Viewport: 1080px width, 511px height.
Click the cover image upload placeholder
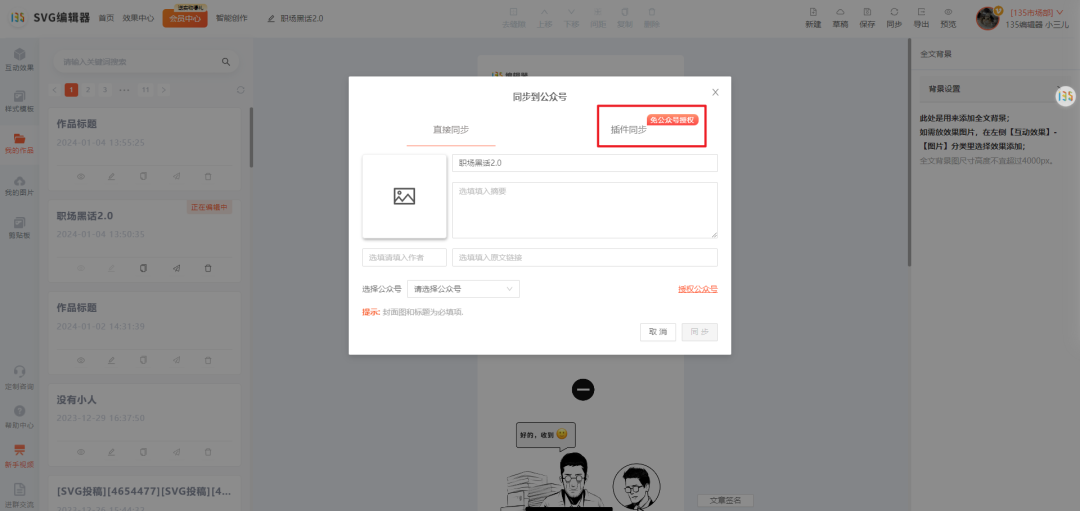(404, 196)
